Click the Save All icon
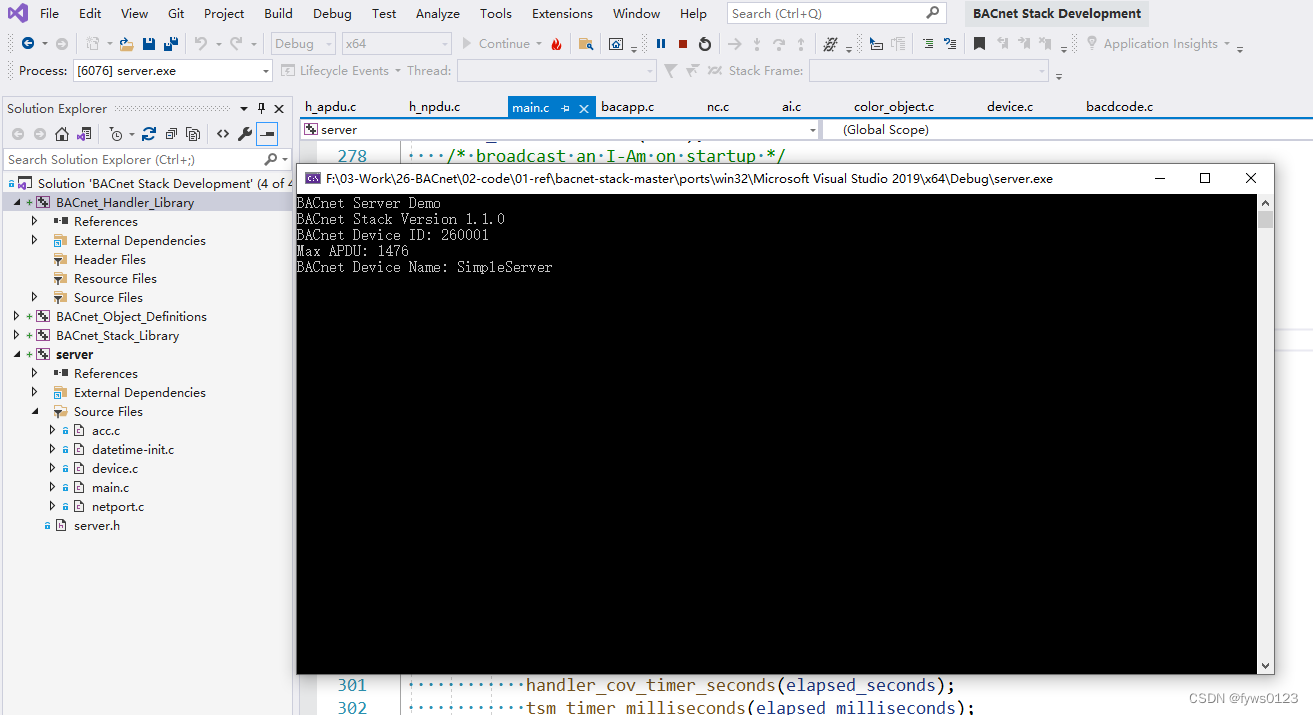 [171, 44]
